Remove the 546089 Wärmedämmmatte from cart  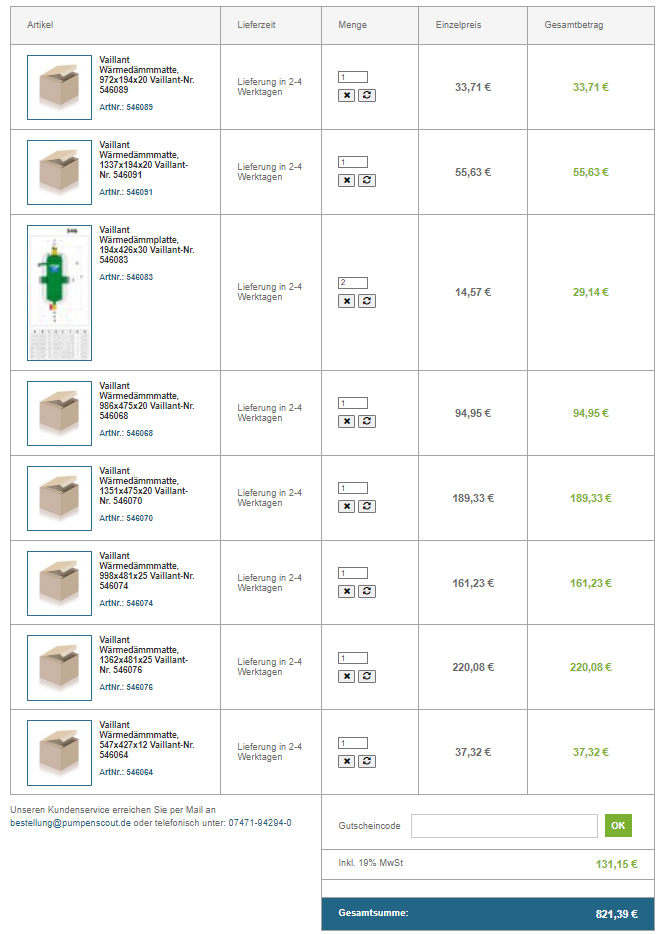point(347,95)
